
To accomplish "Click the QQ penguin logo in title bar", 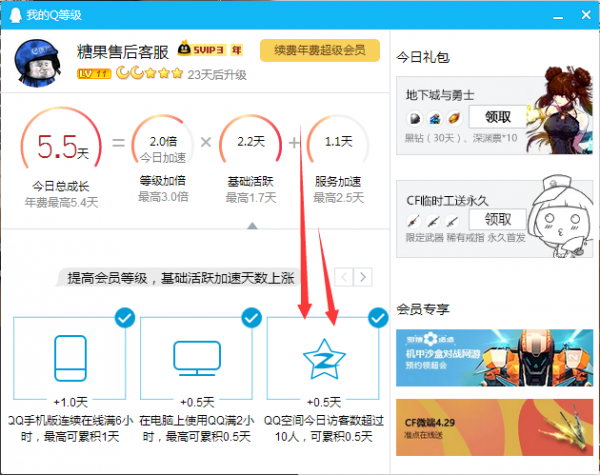I will [15, 15].
